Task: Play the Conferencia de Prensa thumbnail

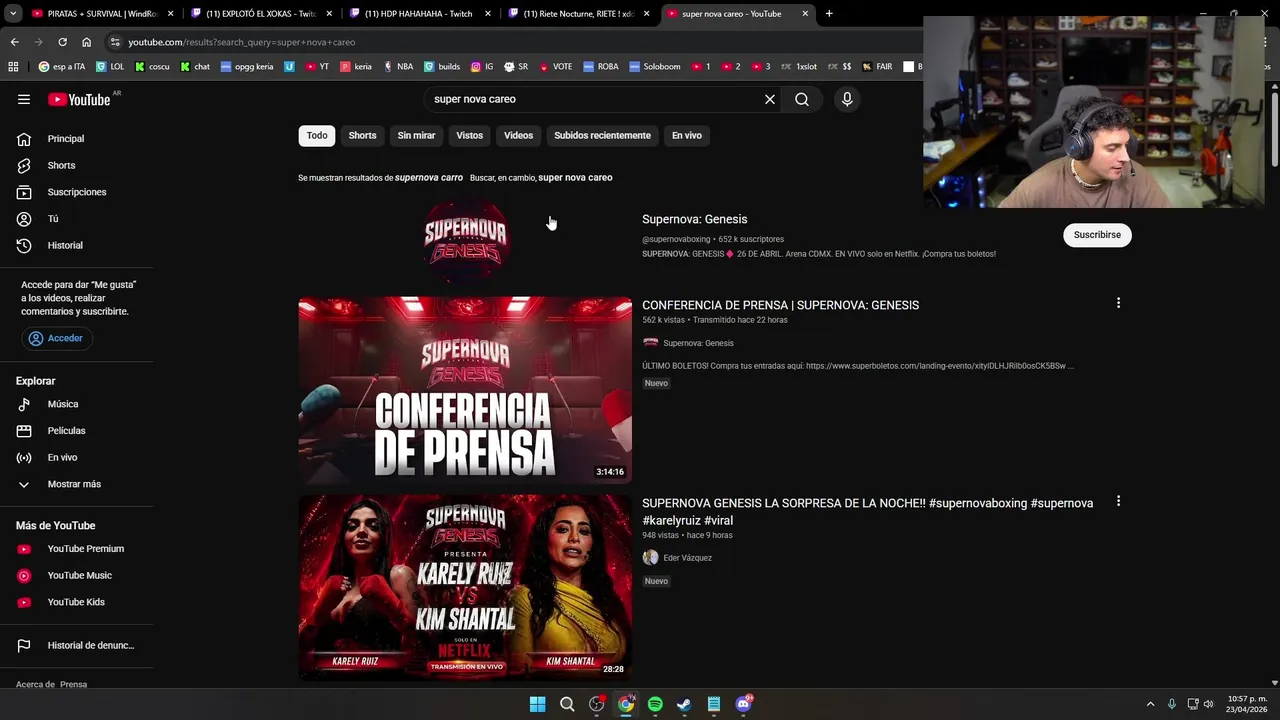Action: point(465,390)
